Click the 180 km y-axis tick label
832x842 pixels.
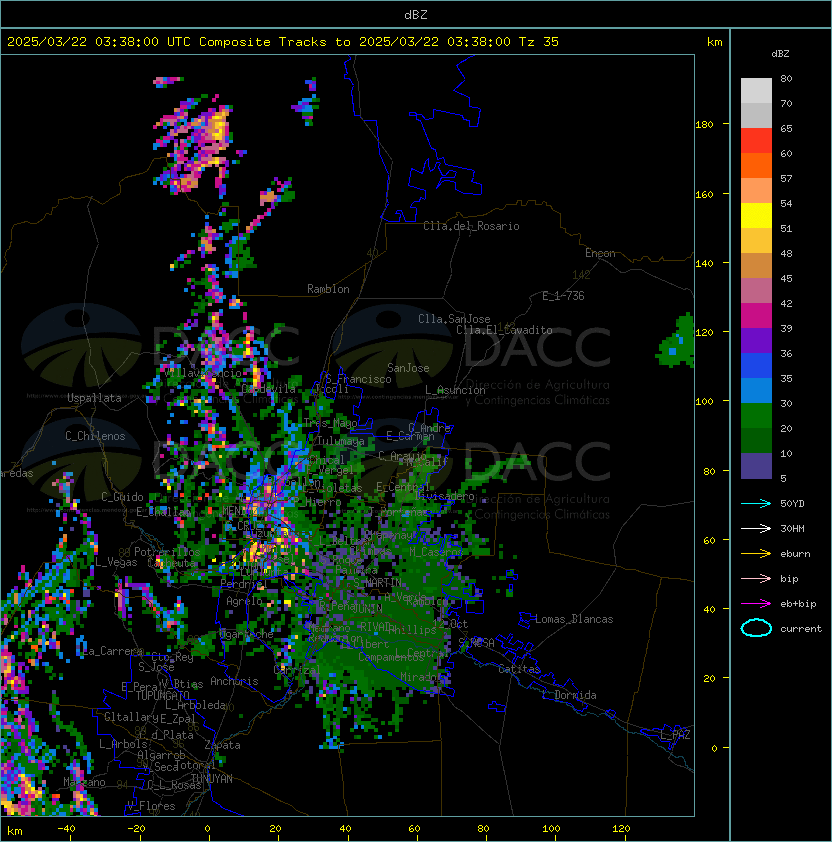pos(704,125)
